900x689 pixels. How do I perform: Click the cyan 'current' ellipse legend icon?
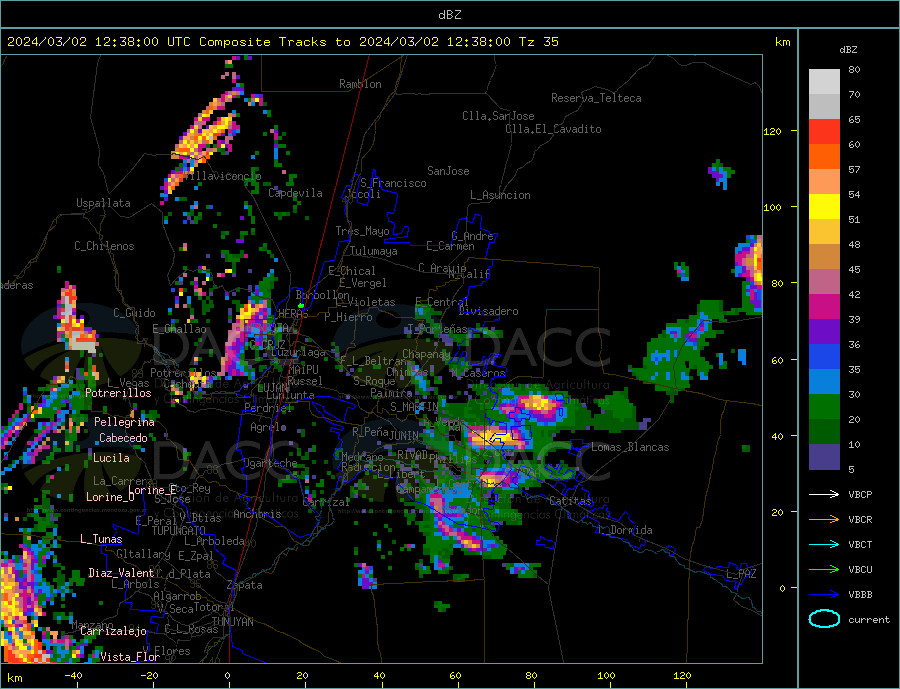point(824,619)
